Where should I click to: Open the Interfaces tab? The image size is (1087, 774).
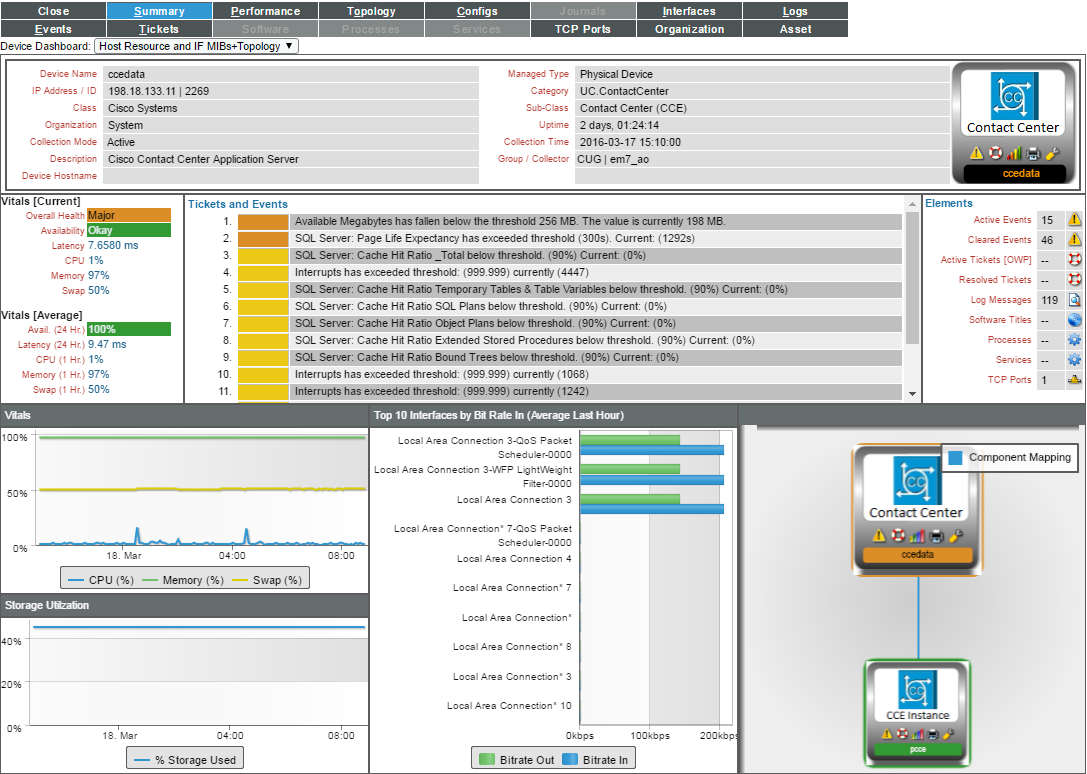click(689, 11)
